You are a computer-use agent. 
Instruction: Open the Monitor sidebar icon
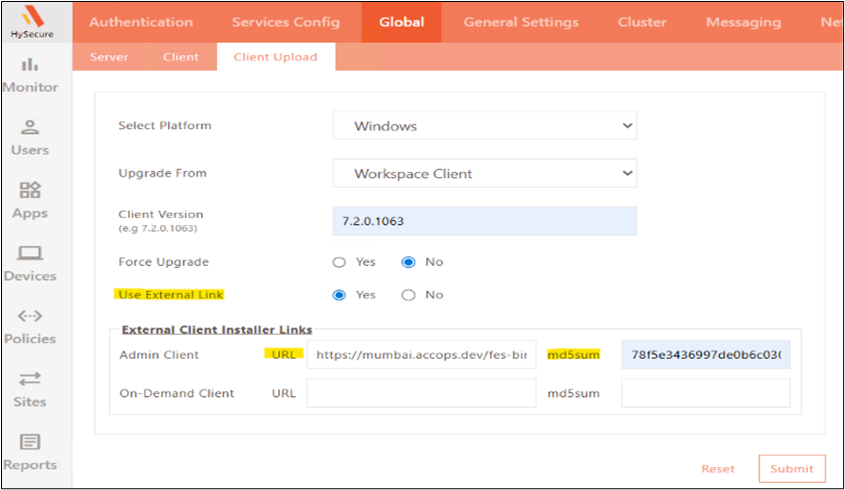pos(30,66)
